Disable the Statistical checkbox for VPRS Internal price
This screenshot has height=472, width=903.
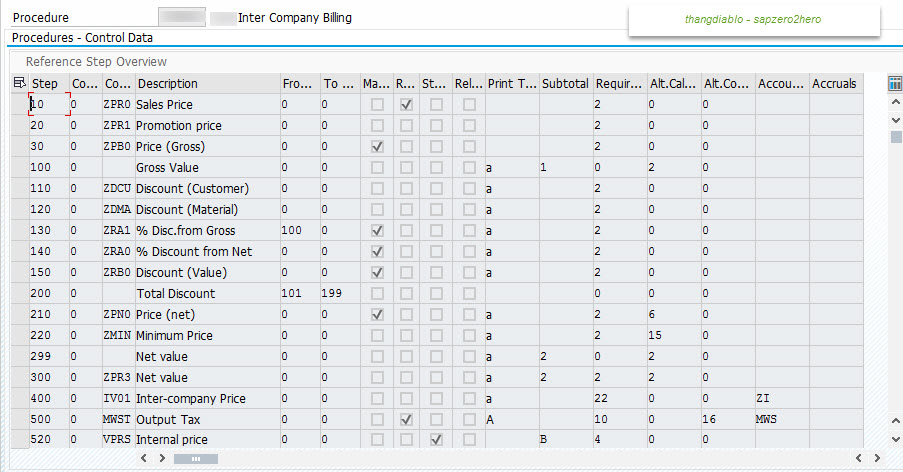(436, 440)
